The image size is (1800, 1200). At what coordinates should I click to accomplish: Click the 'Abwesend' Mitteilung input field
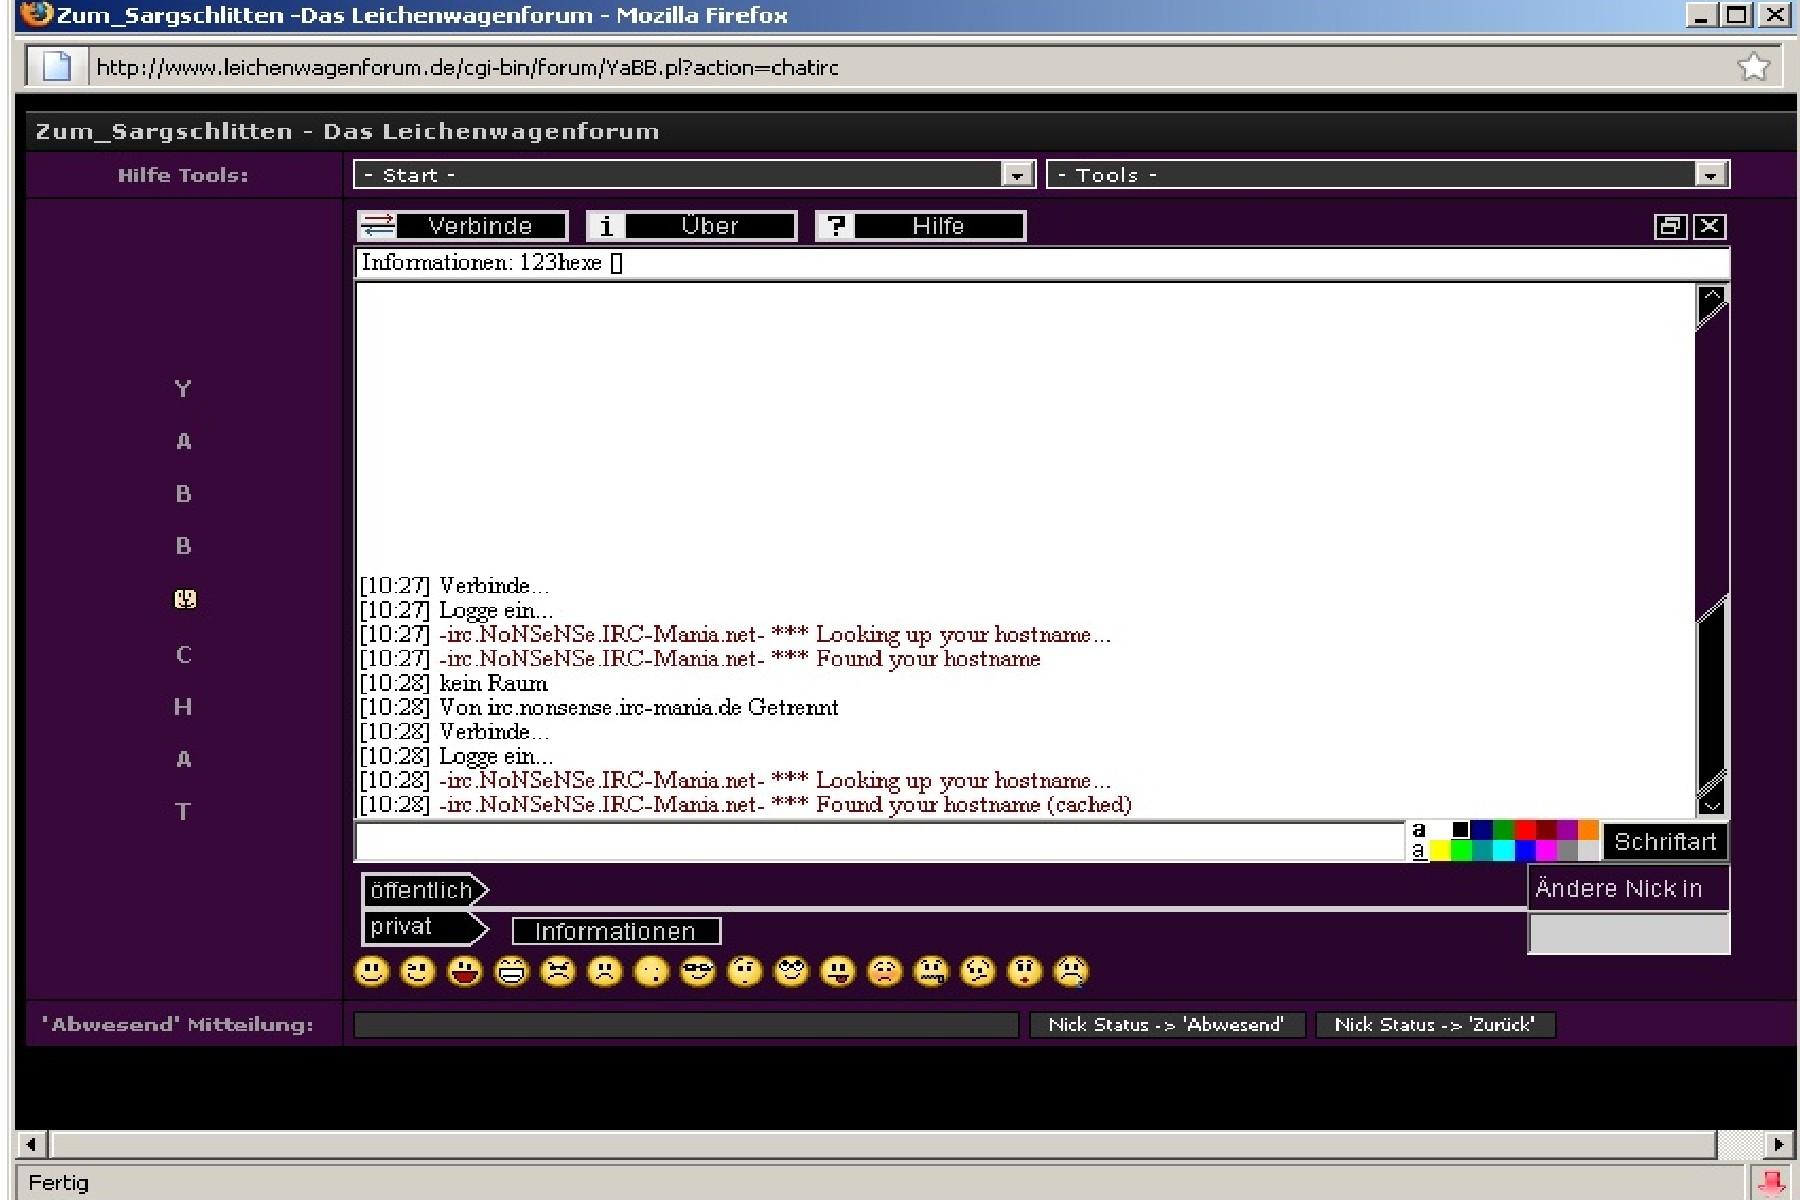coord(686,1025)
